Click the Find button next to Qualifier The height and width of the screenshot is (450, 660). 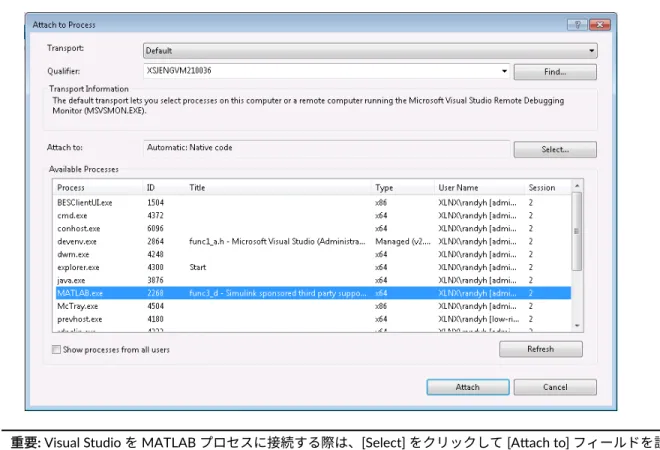555,72
